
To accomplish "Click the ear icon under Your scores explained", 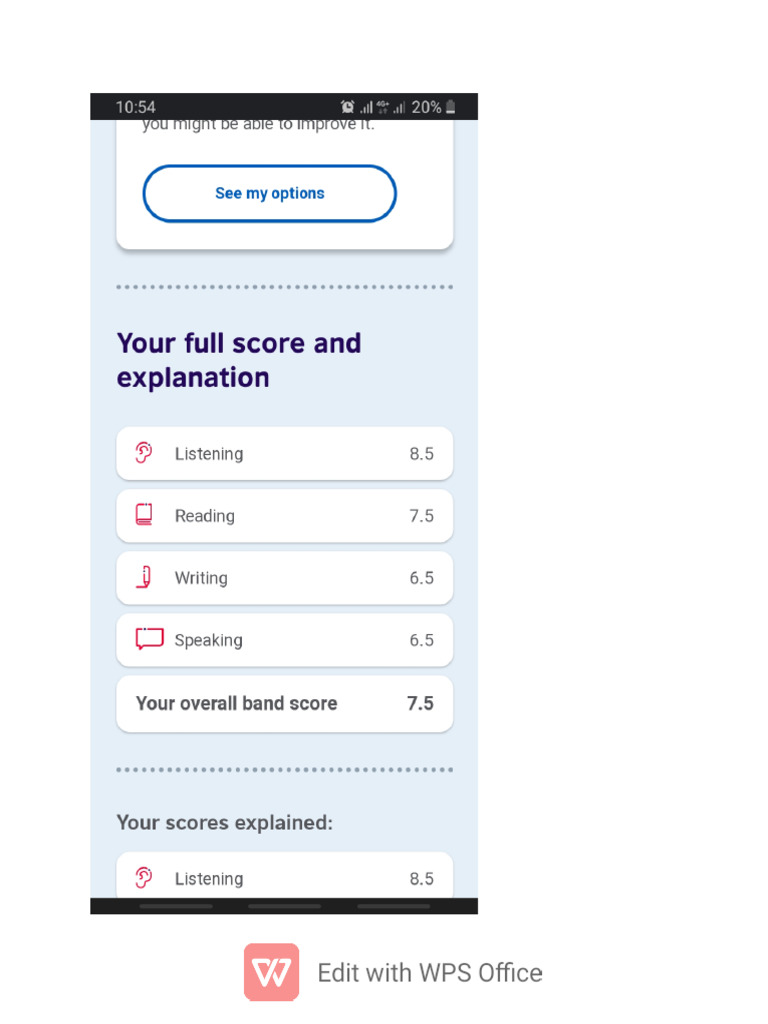I will click(x=144, y=878).
